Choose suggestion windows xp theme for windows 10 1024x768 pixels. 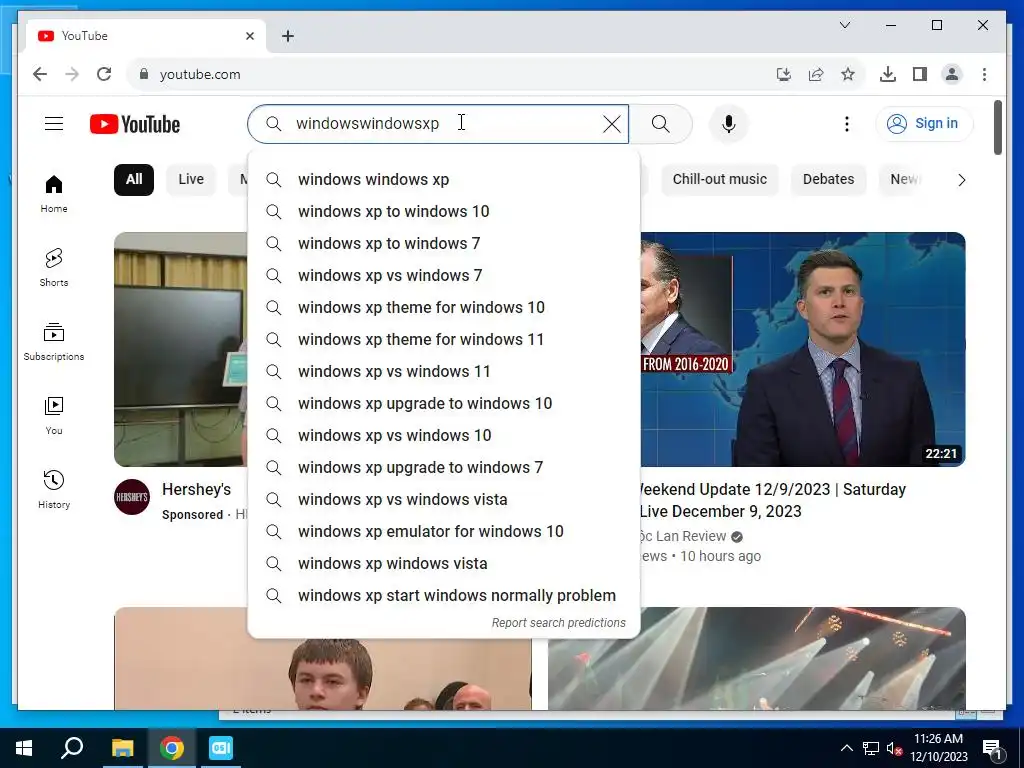coord(444,308)
